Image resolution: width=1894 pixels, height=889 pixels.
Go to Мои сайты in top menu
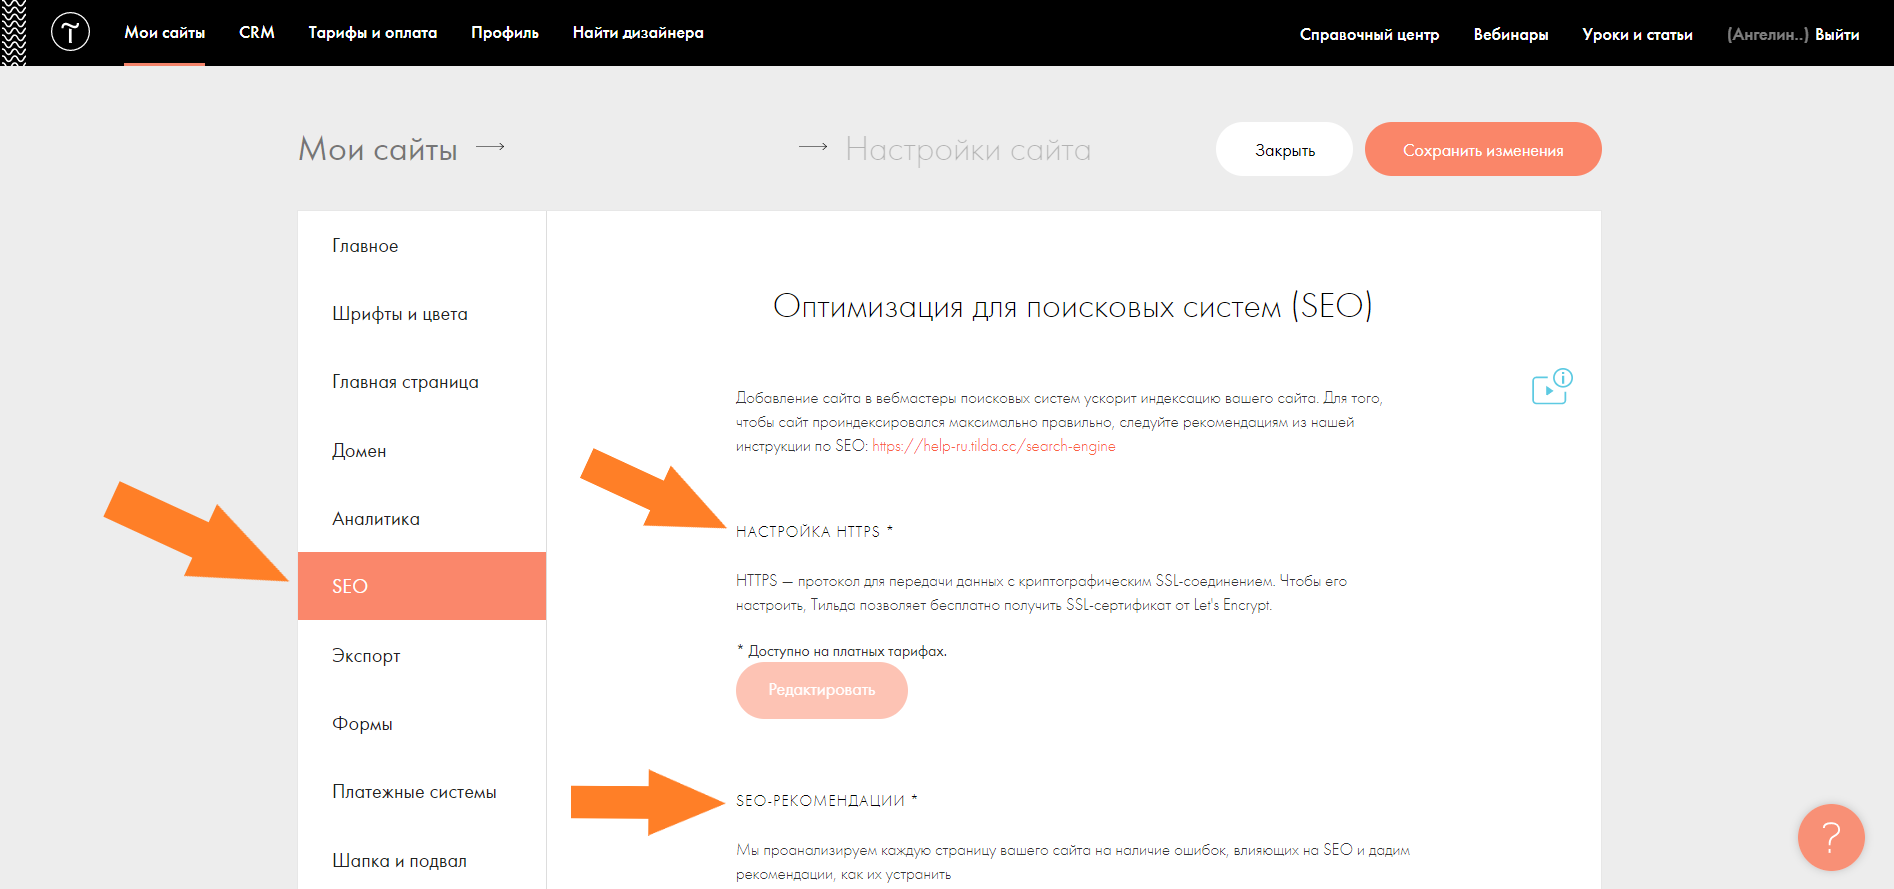pos(165,33)
